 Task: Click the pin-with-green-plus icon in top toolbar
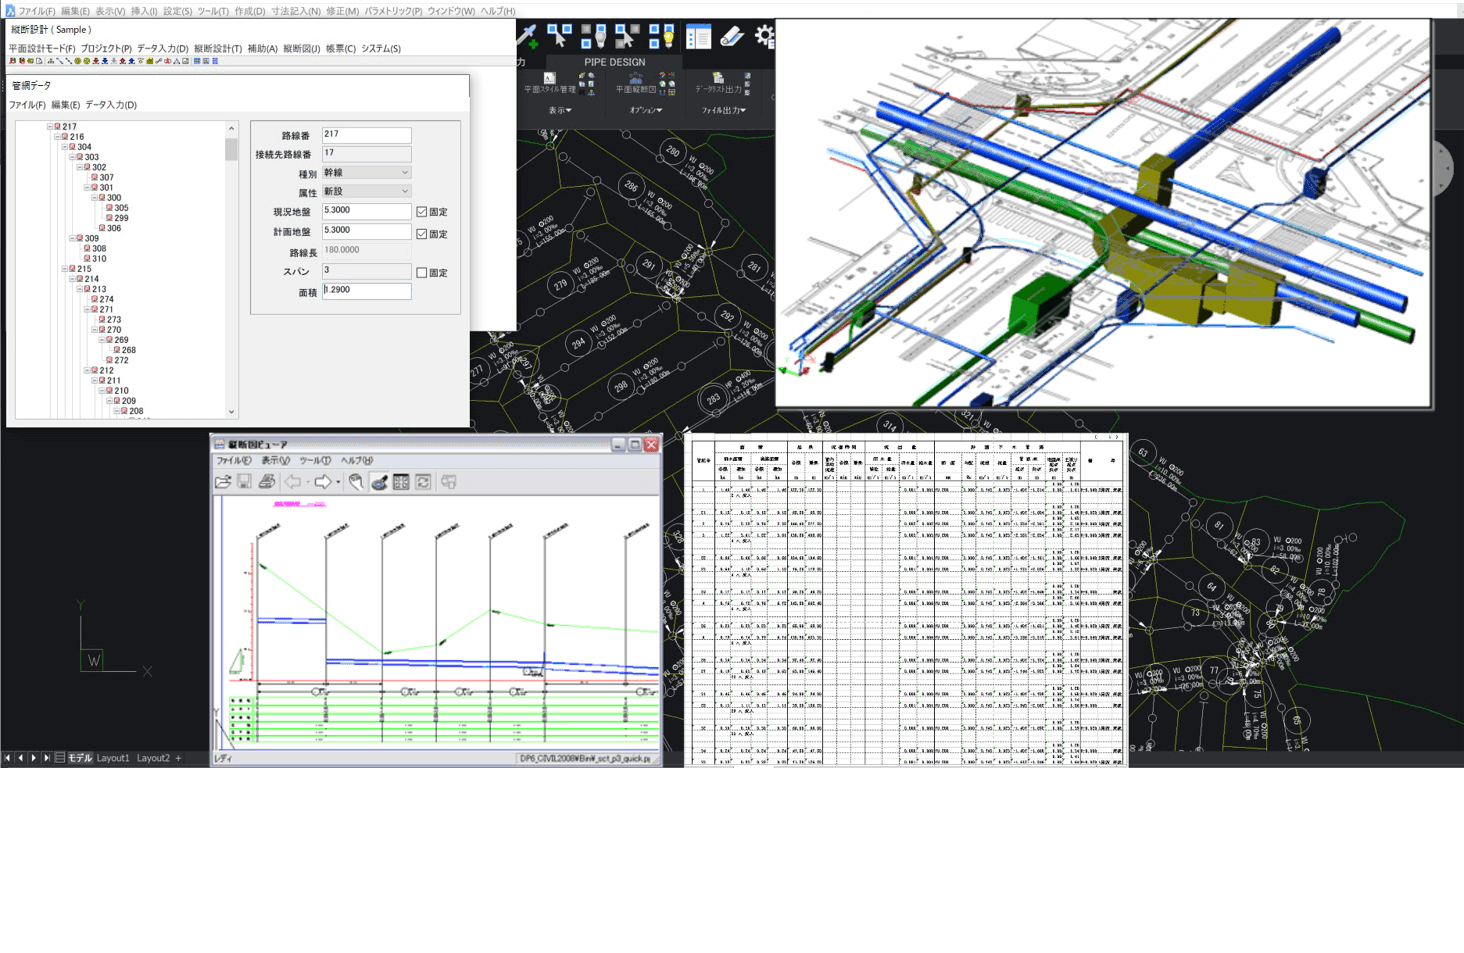pyautogui.click(x=528, y=37)
